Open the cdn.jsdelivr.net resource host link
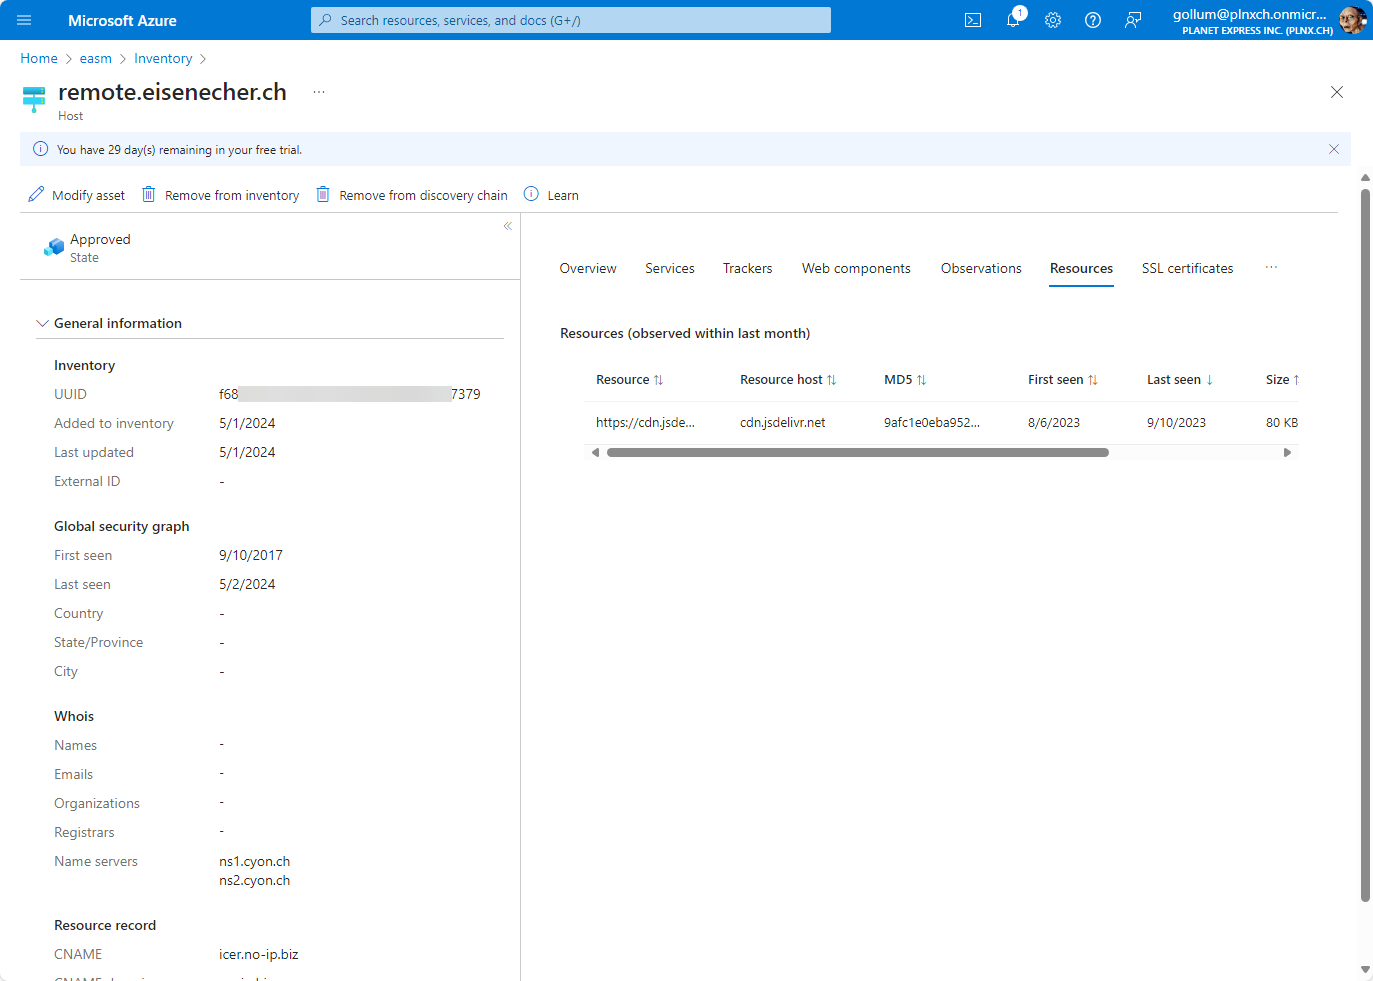Image resolution: width=1373 pixels, height=981 pixels. [x=782, y=423]
